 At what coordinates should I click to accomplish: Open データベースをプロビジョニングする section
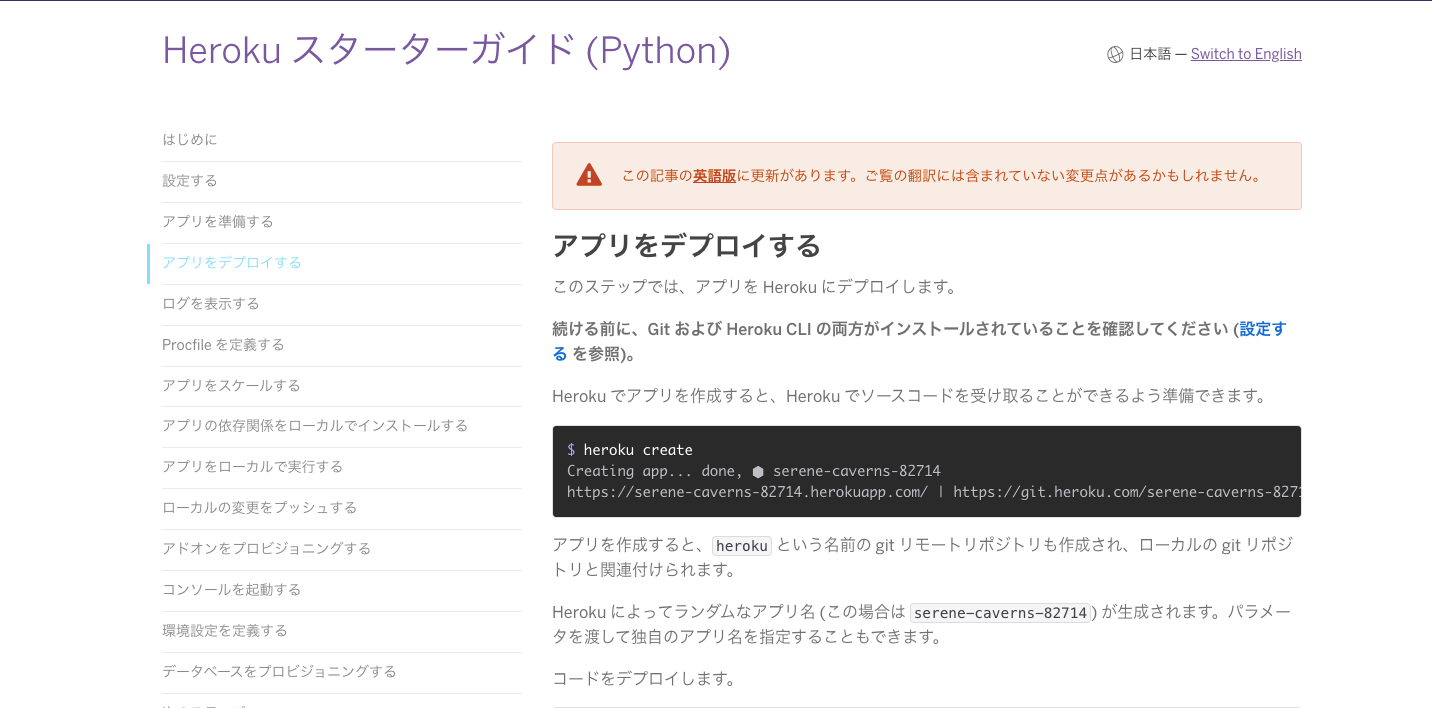click(279, 672)
